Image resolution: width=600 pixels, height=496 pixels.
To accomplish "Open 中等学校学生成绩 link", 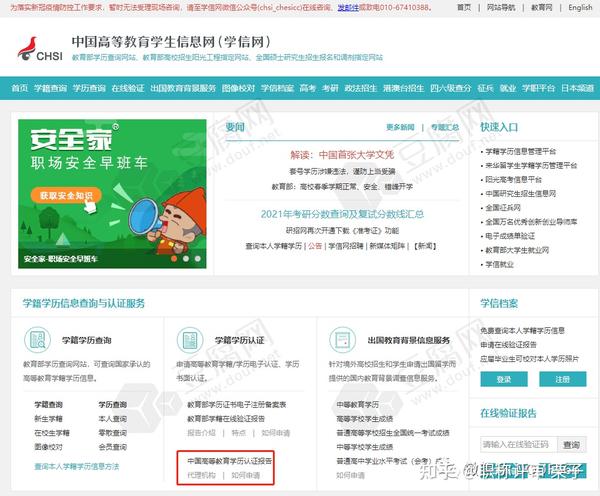I will (365, 447).
